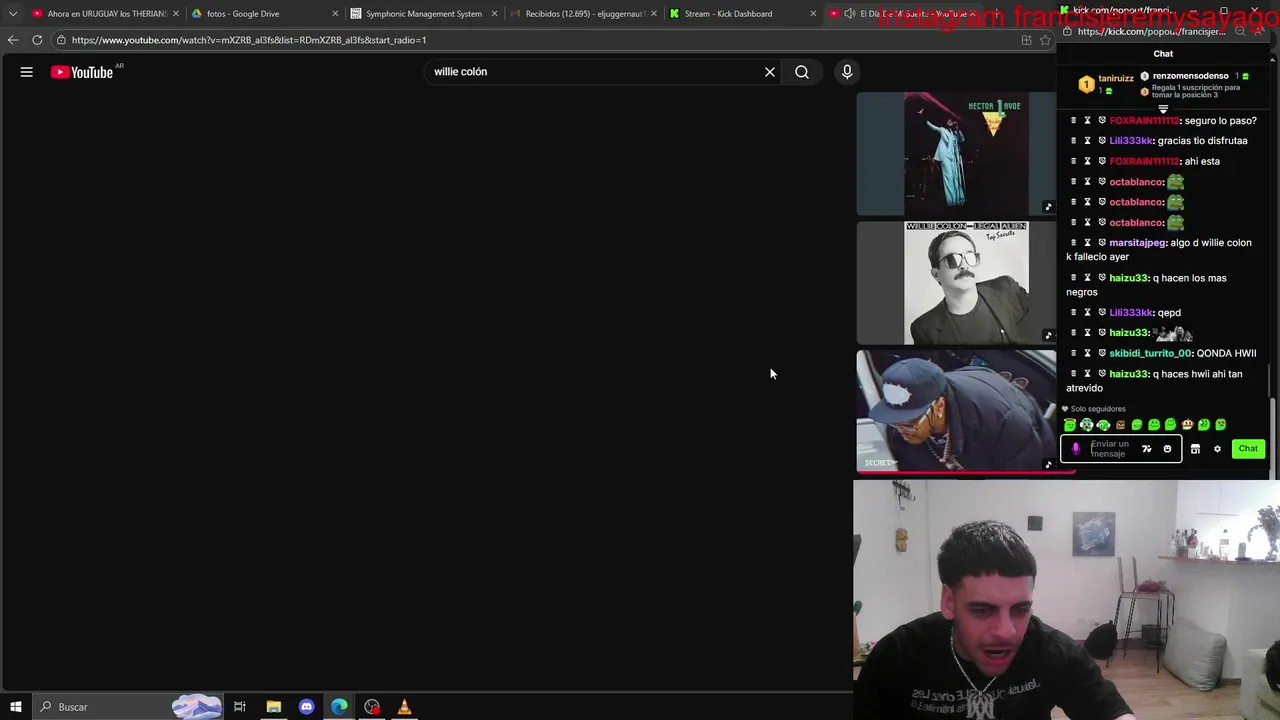Switch to 'Stream - Kick Dashboard' tab
The width and height of the screenshot is (1280, 720).
[x=742, y=14]
